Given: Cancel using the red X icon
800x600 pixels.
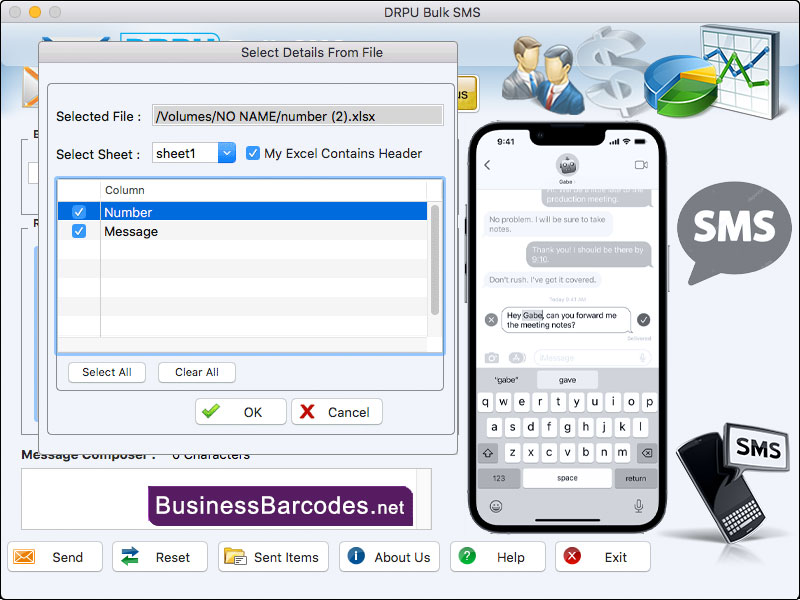Looking at the screenshot, I should pyautogui.click(x=307, y=411).
